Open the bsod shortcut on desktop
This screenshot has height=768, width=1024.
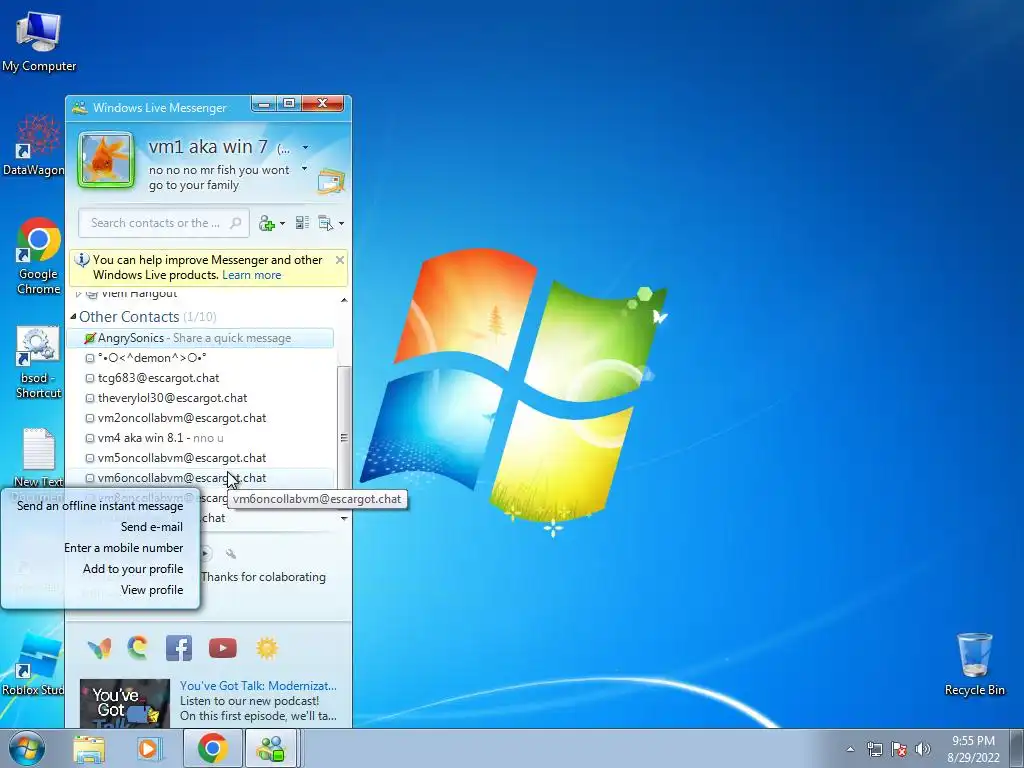tap(38, 363)
